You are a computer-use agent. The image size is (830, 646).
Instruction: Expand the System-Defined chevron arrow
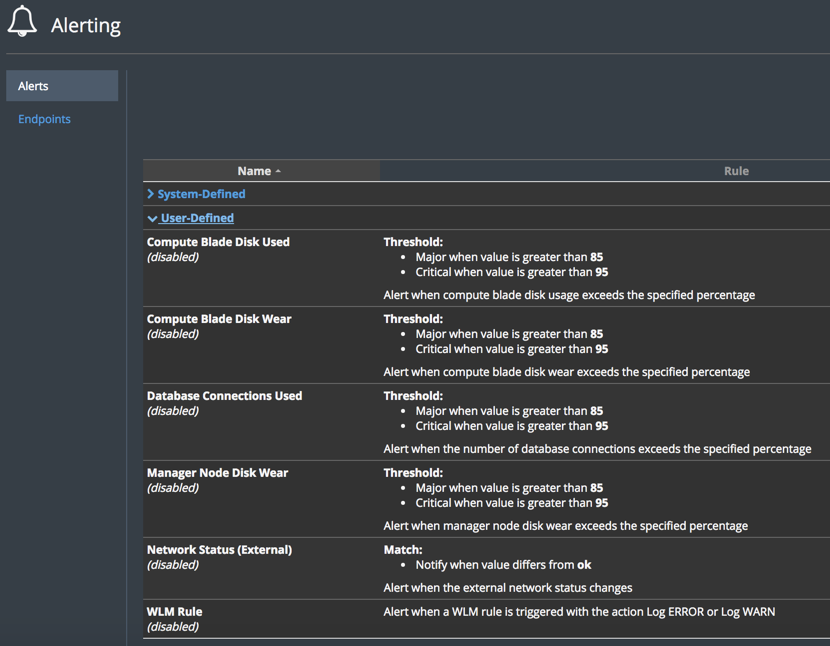[x=151, y=194]
